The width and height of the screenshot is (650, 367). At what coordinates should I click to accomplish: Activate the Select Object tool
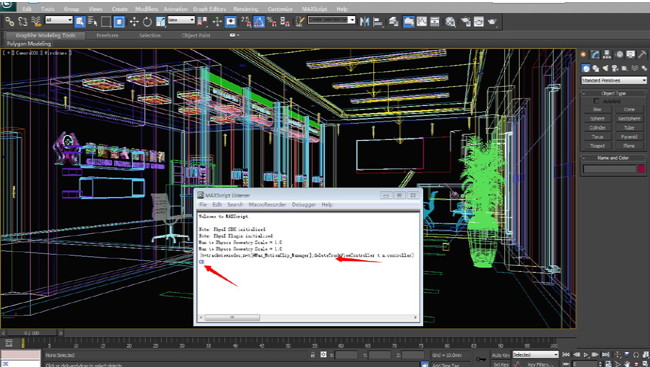(x=80, y=22)
